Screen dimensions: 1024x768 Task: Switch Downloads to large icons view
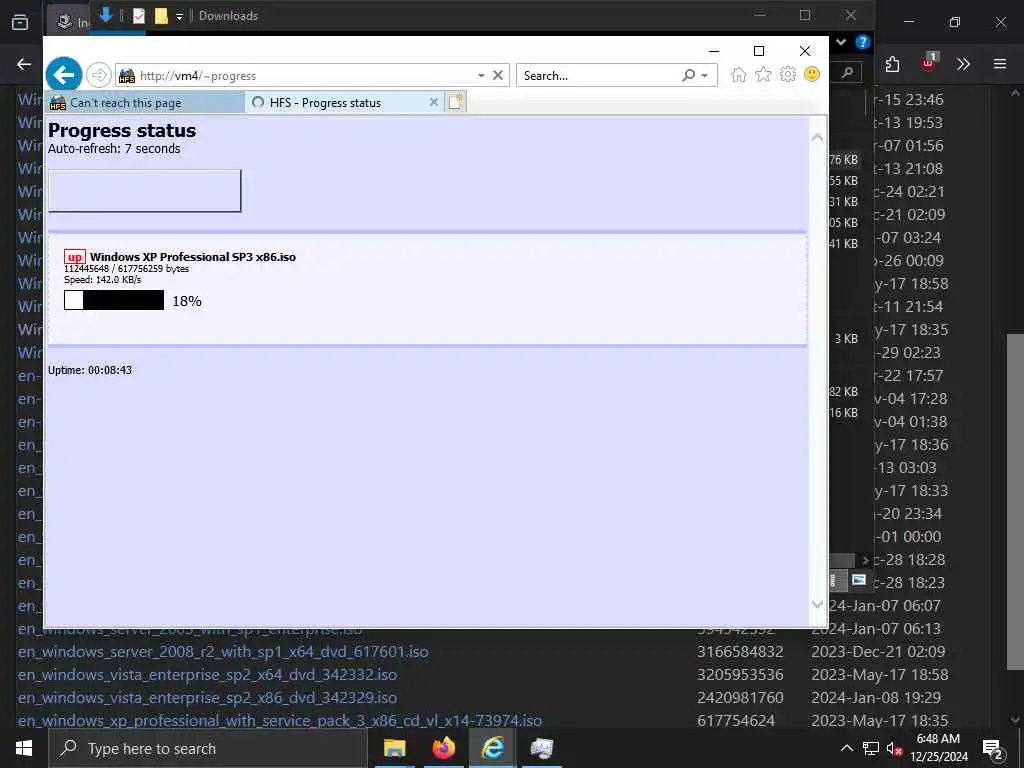[x=859, y=580]
